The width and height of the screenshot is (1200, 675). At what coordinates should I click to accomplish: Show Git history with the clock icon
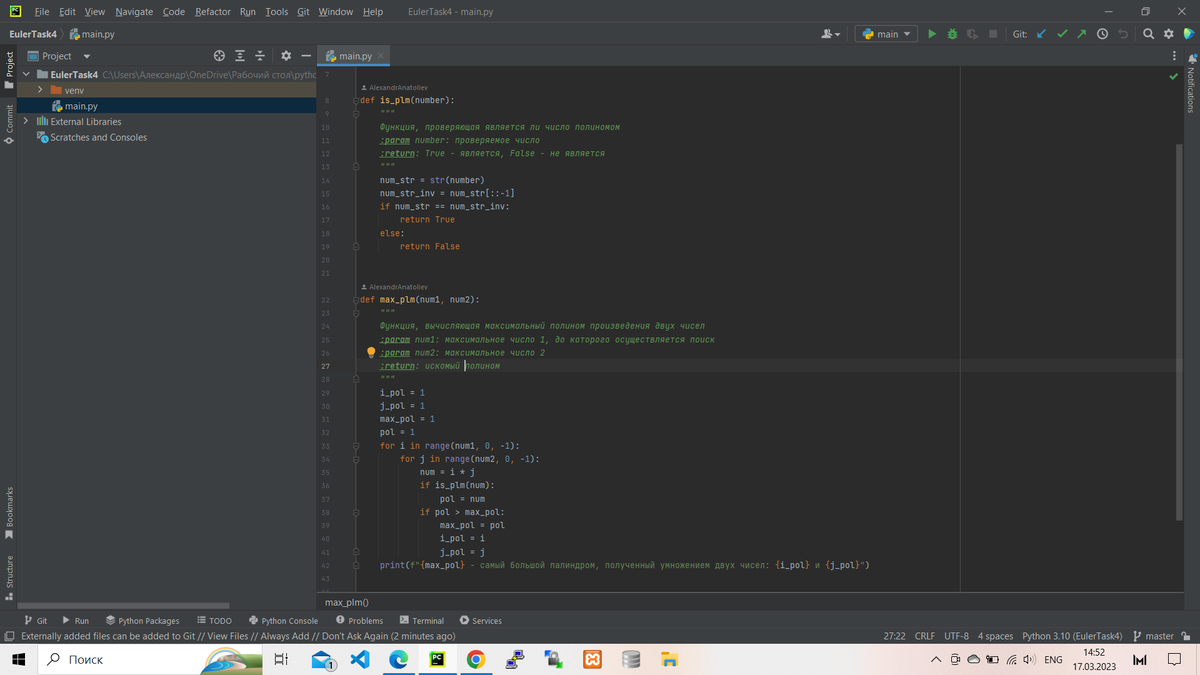pyautogui.click(x=1101, y=33)
